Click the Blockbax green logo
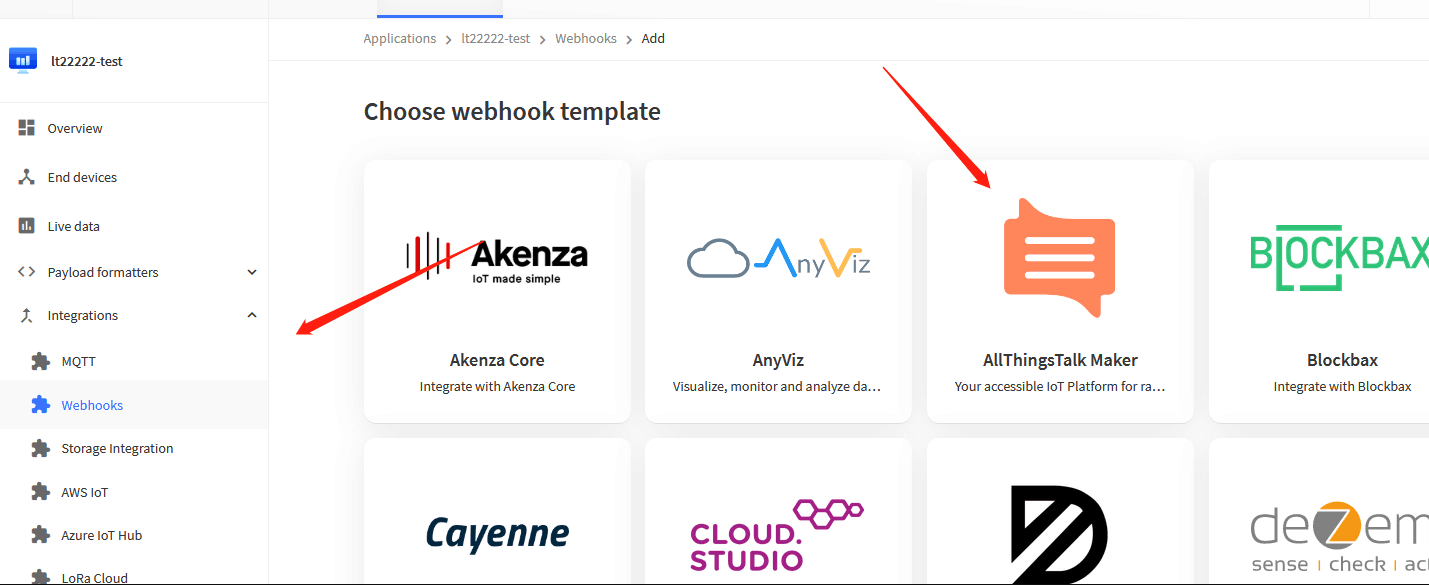Image resolution: width=1429 pixels, height=585 pixels. [1339, 258]
